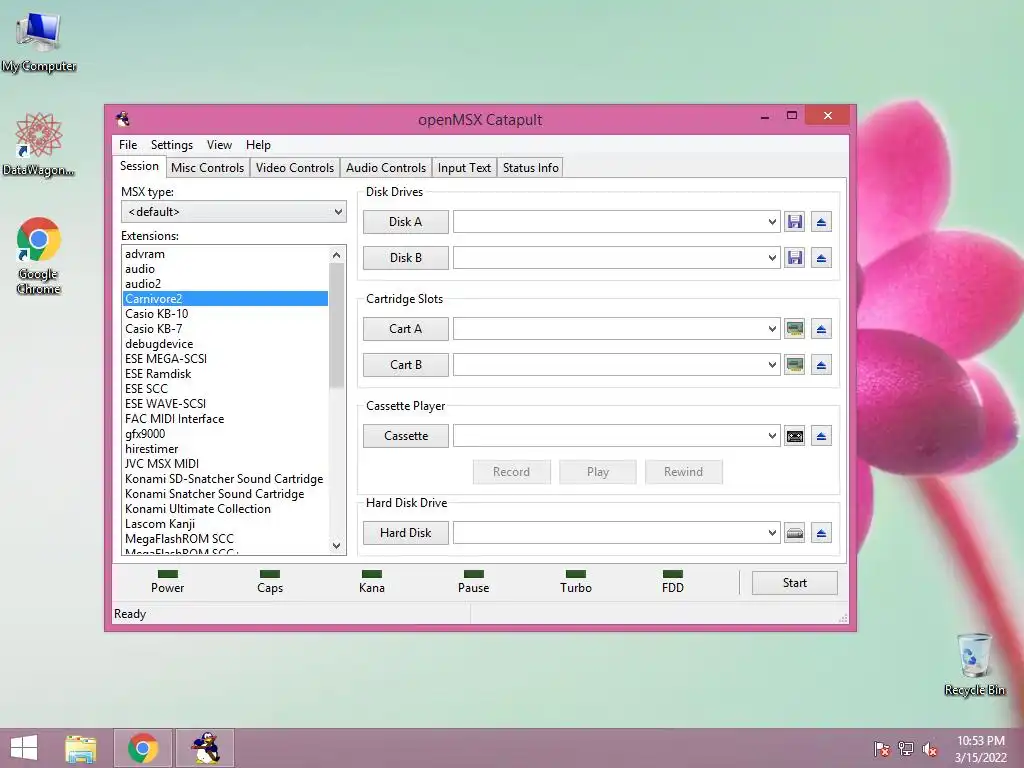Open the Settings menu
Viewport: 1024px width, 768px height.
click(172, 145)
